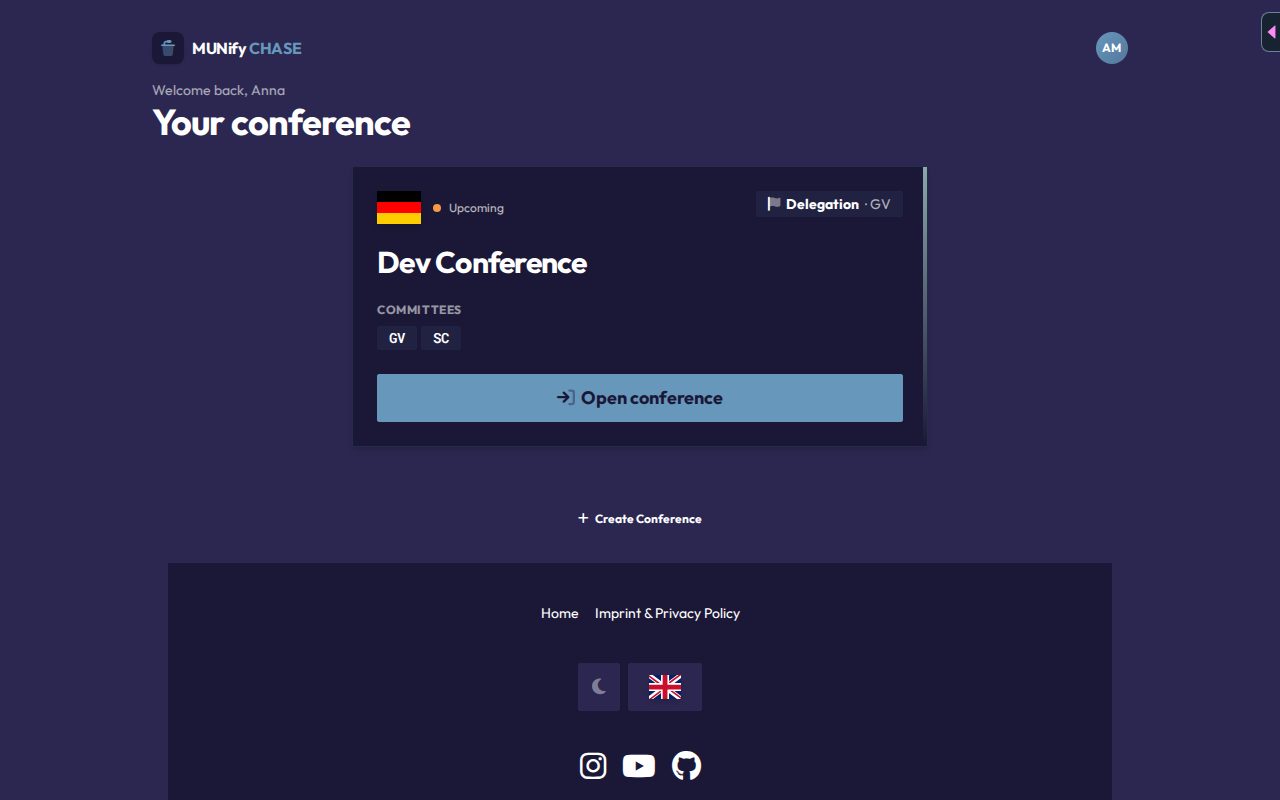This screenshot has width=1280, height=800.
Task: Click the Welcome back, Anna text
Action: [x=219, y=90]
